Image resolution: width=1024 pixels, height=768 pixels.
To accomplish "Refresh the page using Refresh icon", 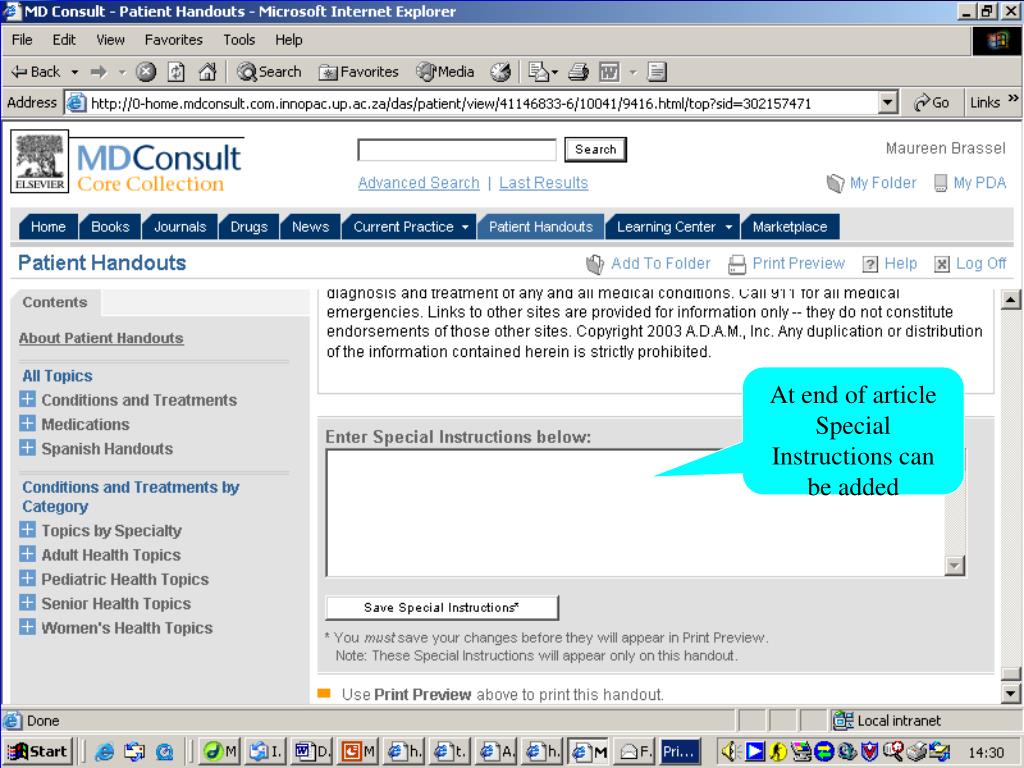I will pyautogui.click(x=176, y=72).
